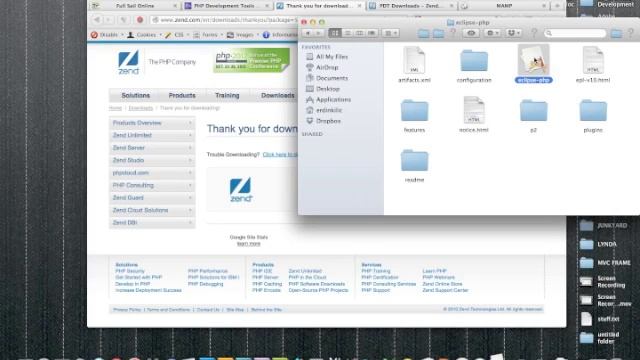Open the Forms developer toolbar menu
This screenshot has height=360, width=640.
(x=208, y=35)
